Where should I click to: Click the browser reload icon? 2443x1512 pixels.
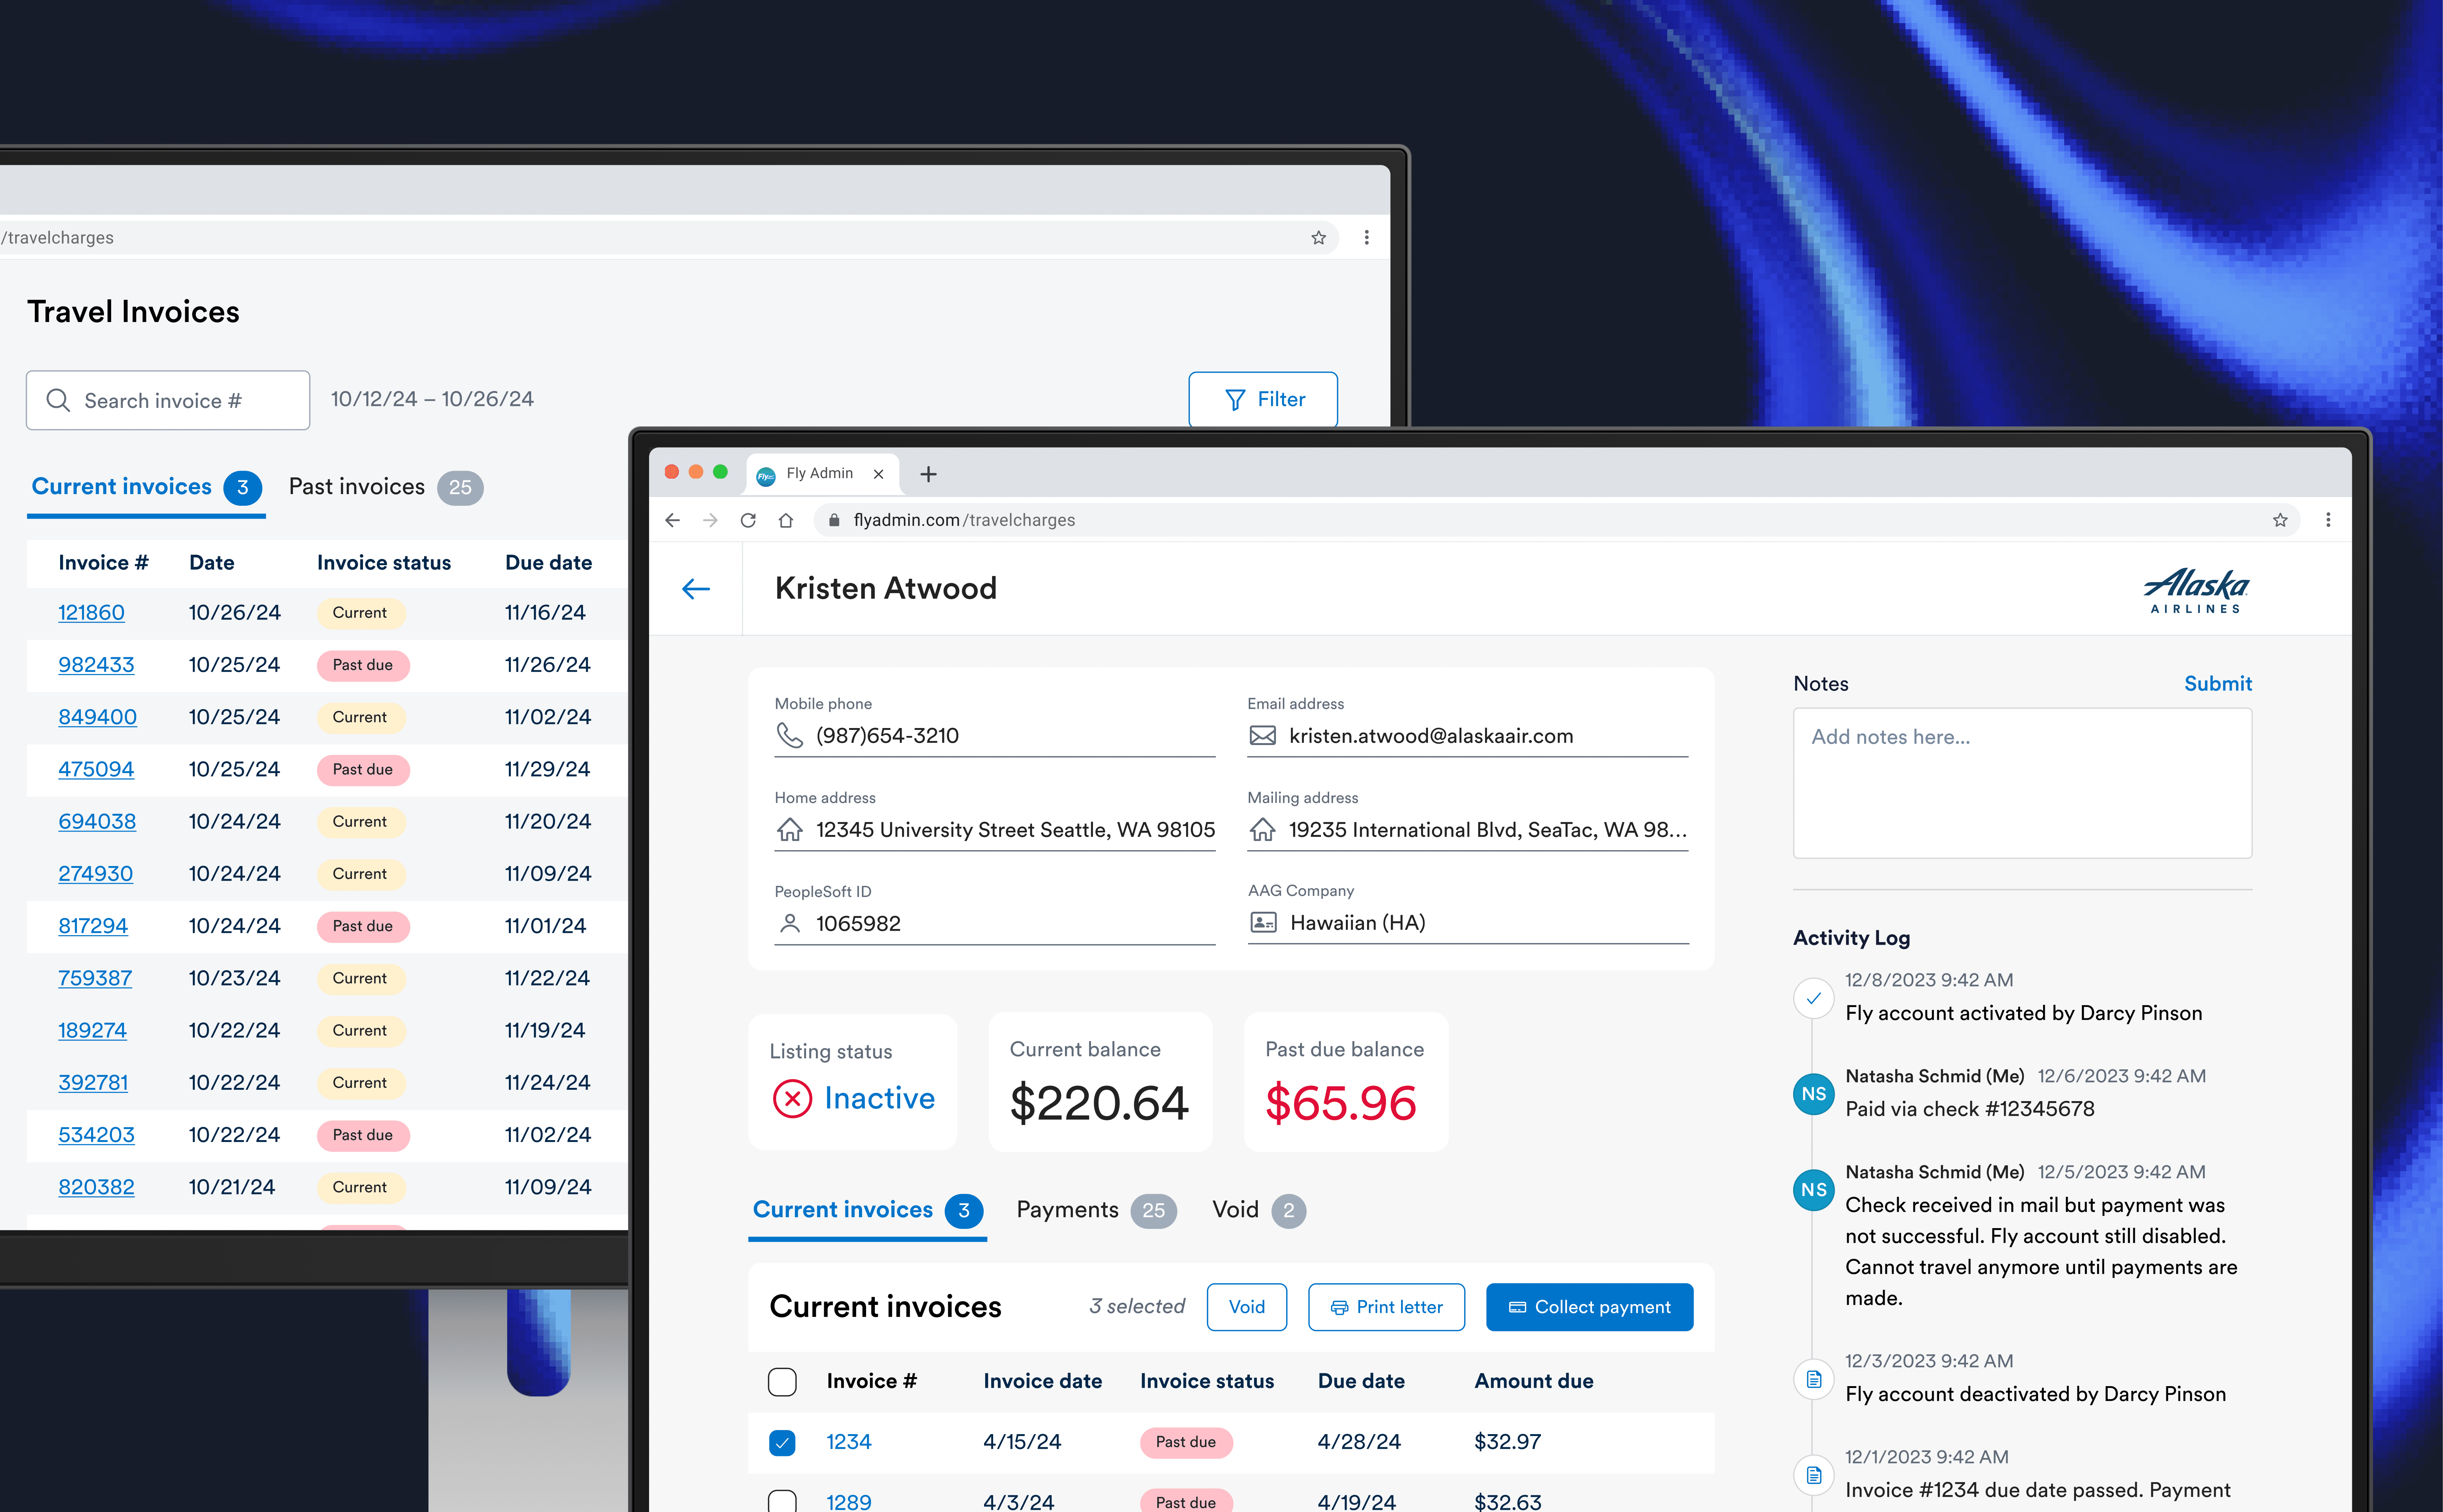[x=748, y=520]
